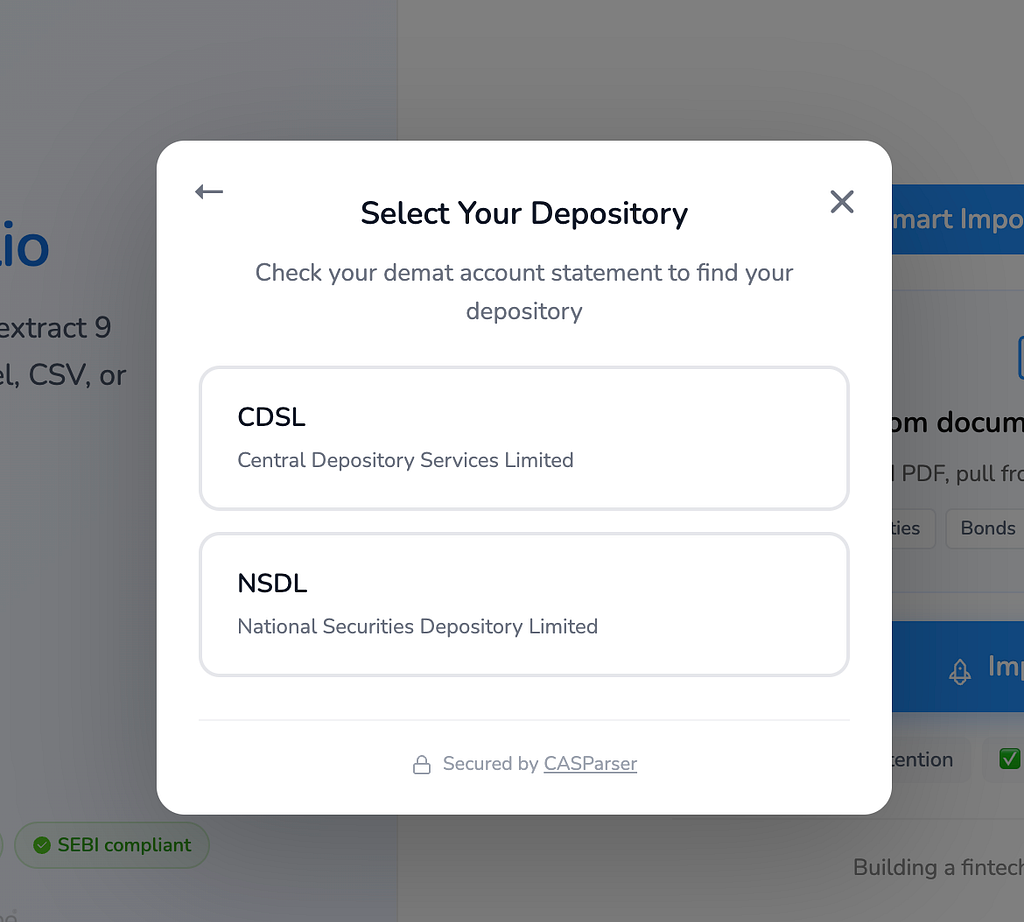Click the green checkmark in SEBI compliant
This screenshot has height=922, width=1024.
42,846
